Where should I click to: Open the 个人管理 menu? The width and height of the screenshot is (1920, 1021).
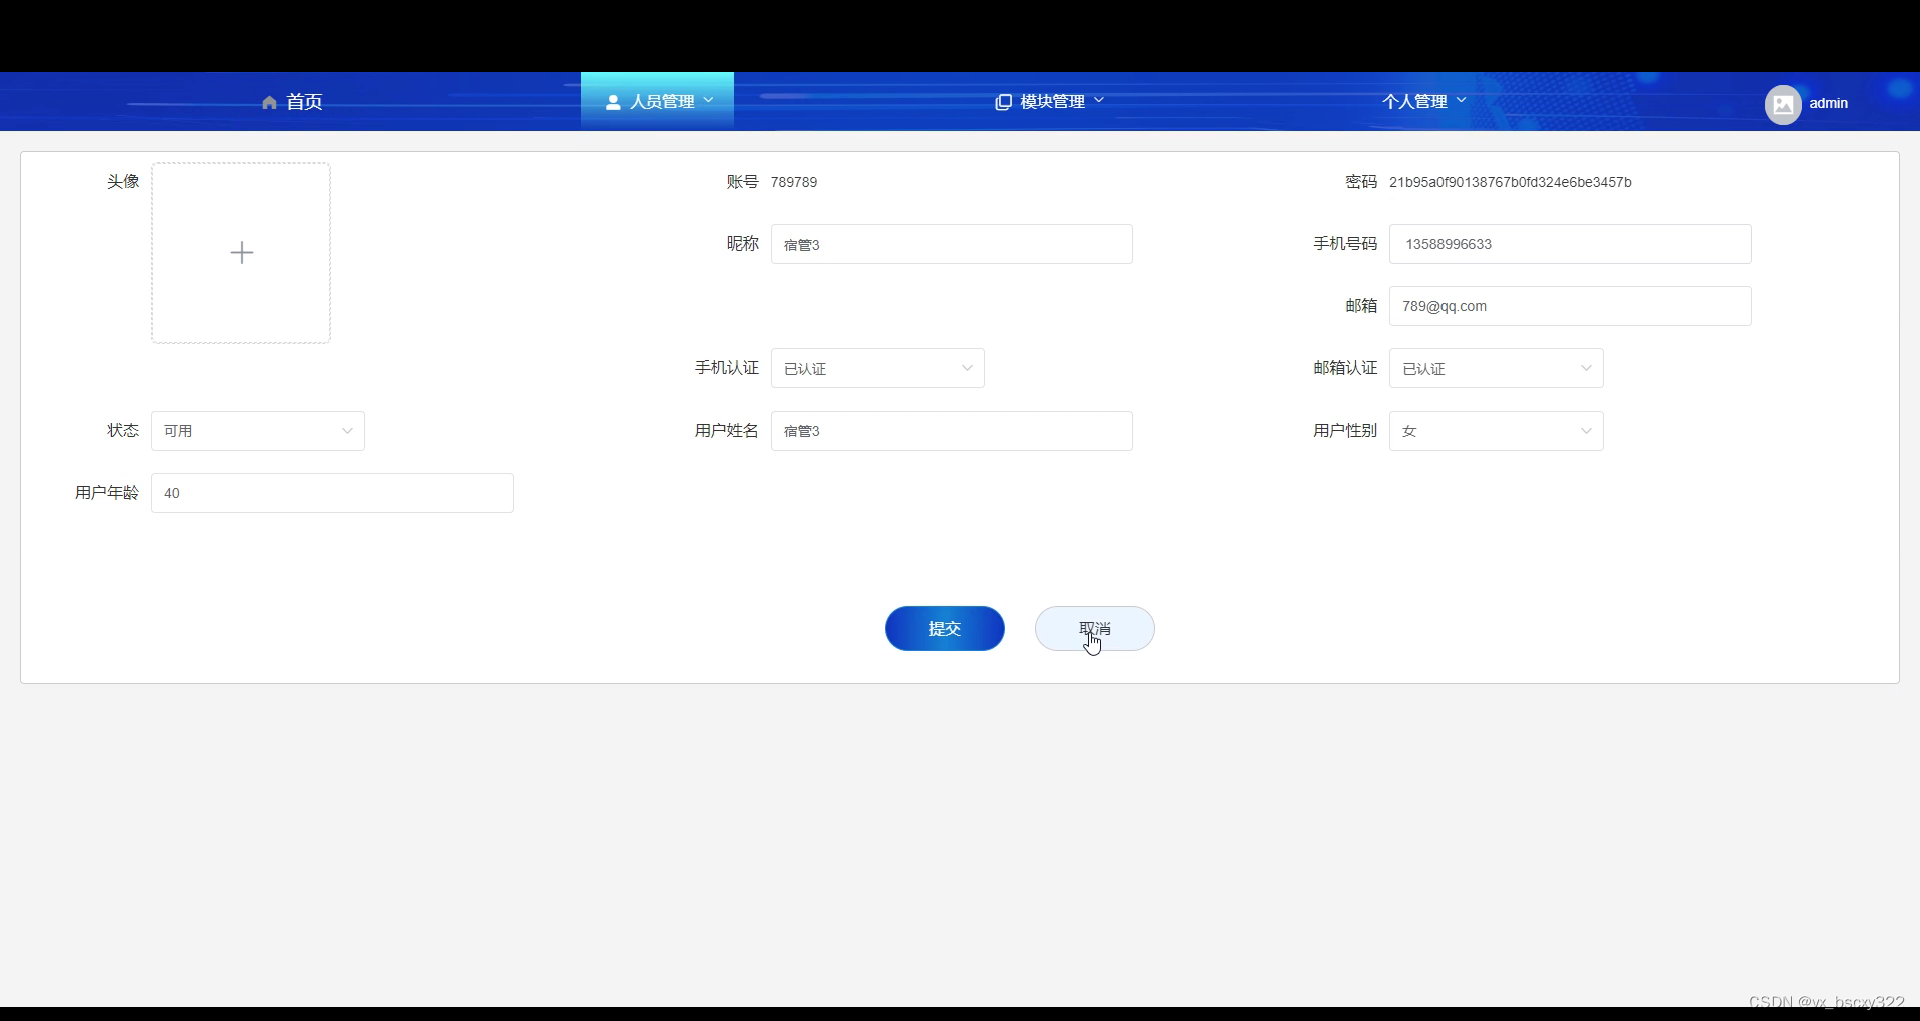point(1424,102)
